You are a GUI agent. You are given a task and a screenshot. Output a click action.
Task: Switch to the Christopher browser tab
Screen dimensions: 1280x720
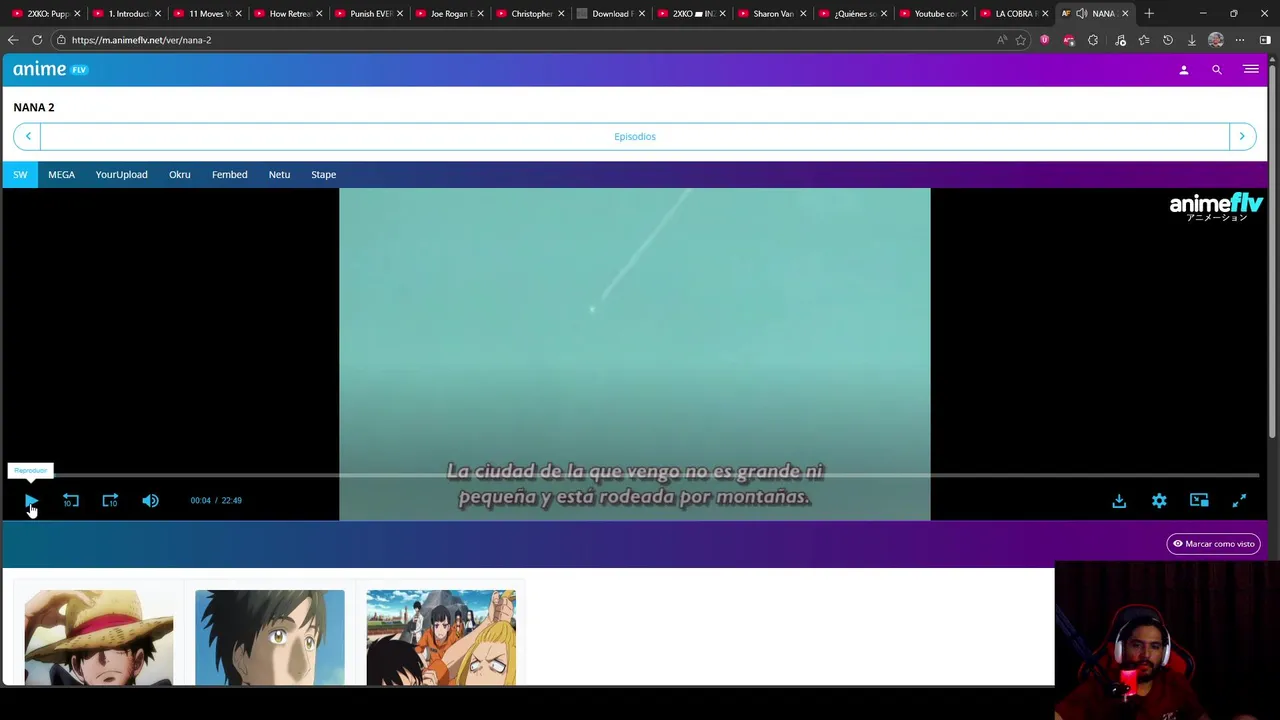tap(532, 13)
